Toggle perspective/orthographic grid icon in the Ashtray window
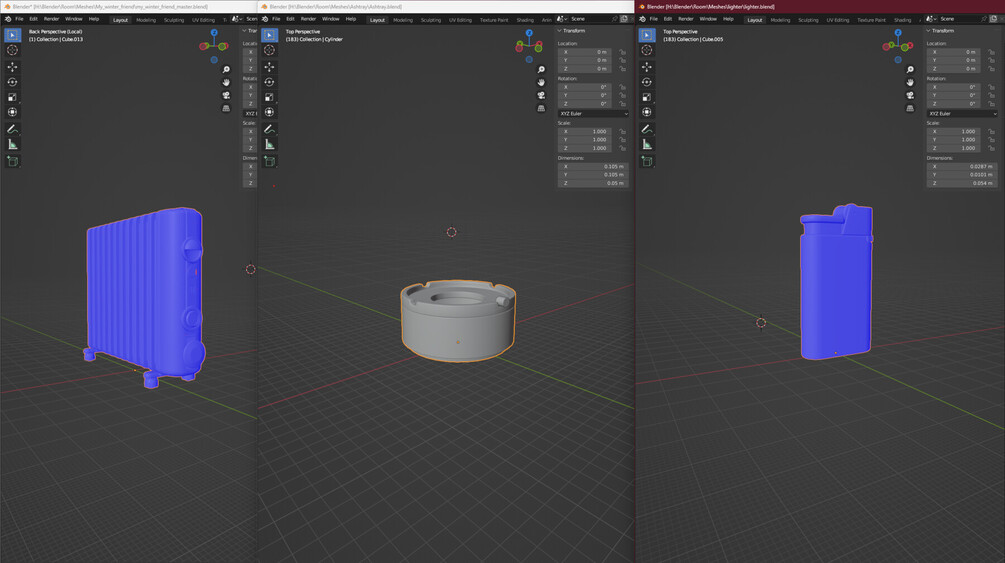Image resolution: width=1005 pixels, height=563 pixels. click(541, 108)
